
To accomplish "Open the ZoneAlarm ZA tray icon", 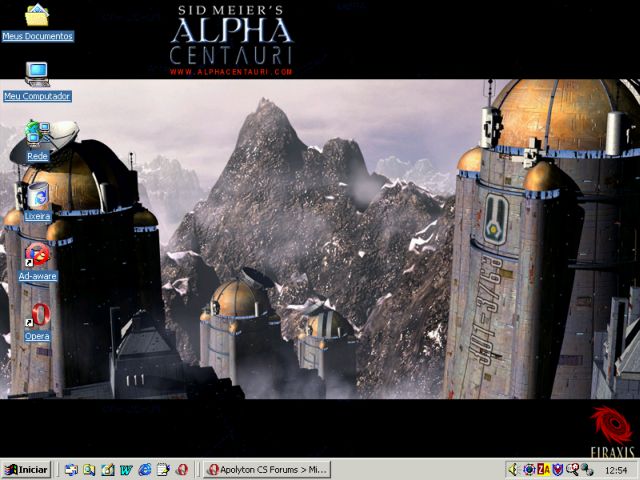I will [543, 470].
